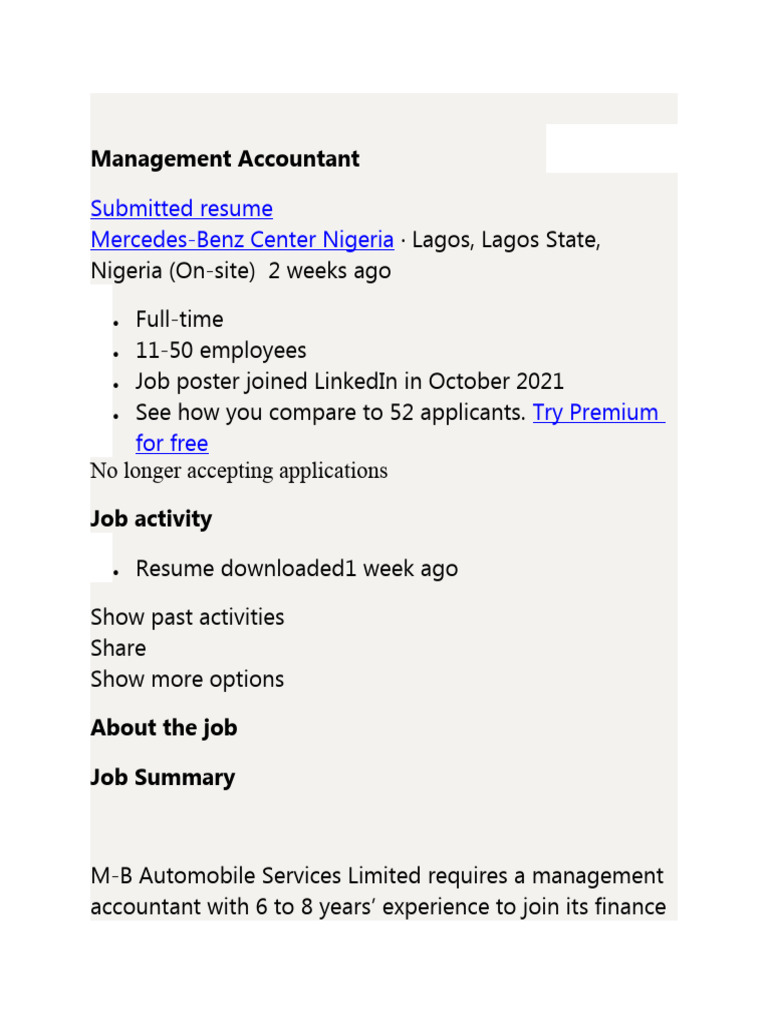
Task: Click the blank white box beside the title
Action: [x=611, y=148]
